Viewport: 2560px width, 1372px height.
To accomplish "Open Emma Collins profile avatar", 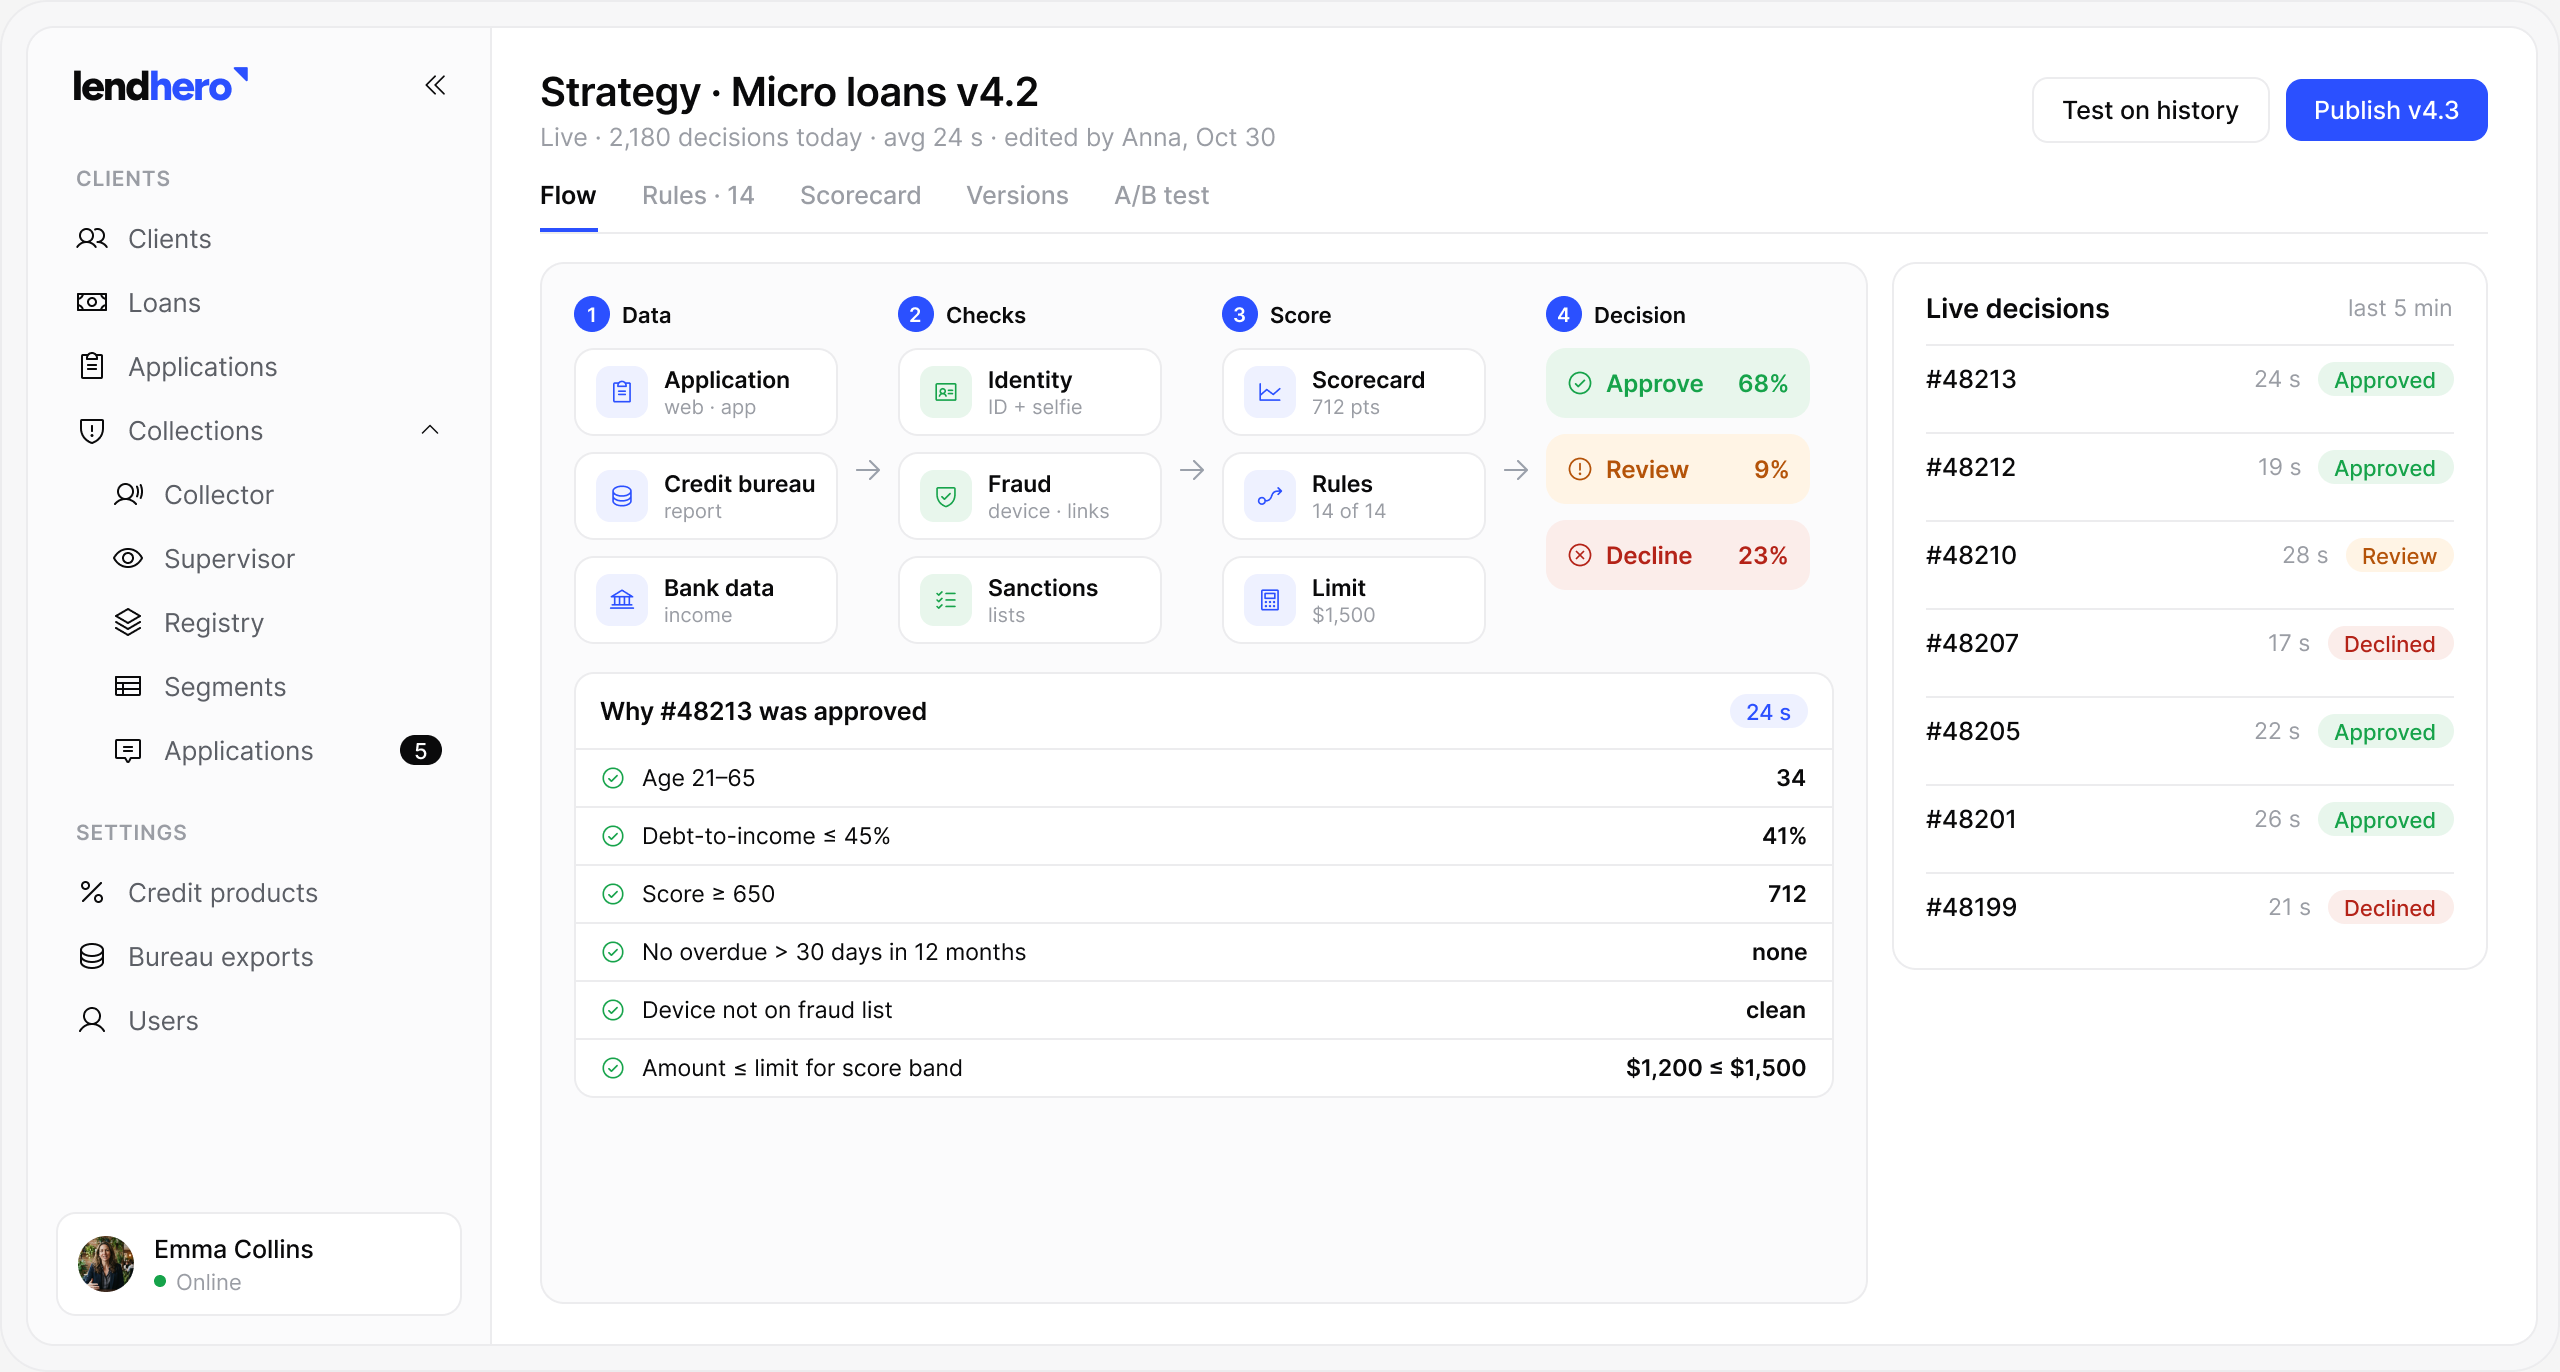I will click(x=106, y=1264).
